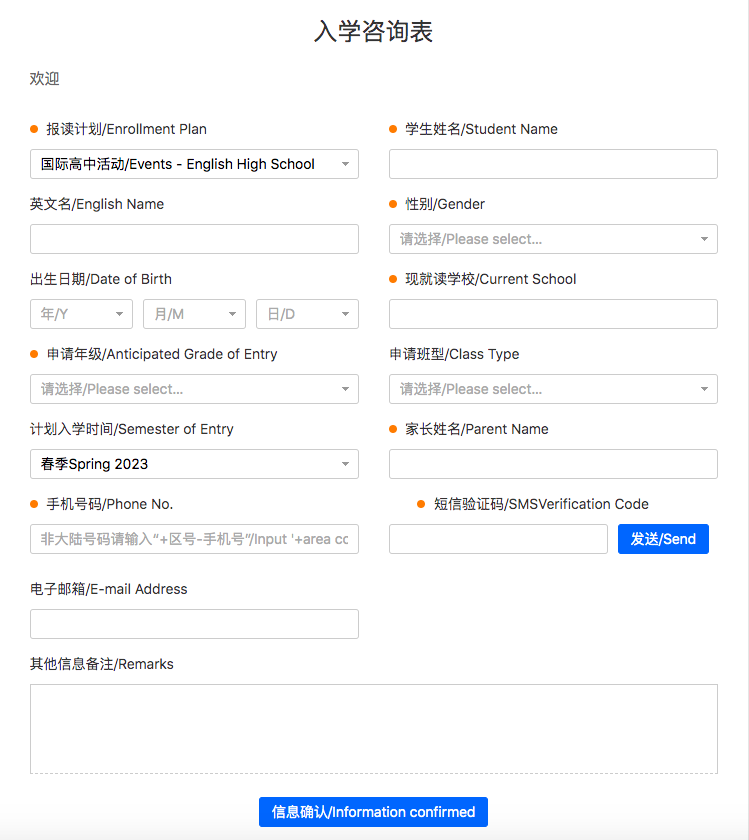Click the 计划入学时间/Semester of Entry label
The height and width of the screenshot is (840, 749).
[x=132, y=429]
